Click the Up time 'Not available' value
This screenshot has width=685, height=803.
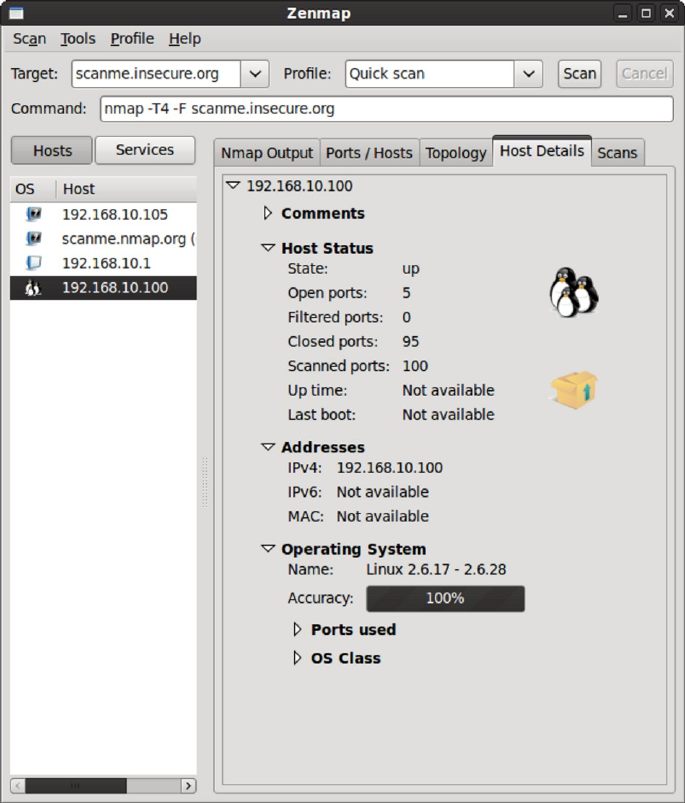pyautogui.click(x=448, y=390)
